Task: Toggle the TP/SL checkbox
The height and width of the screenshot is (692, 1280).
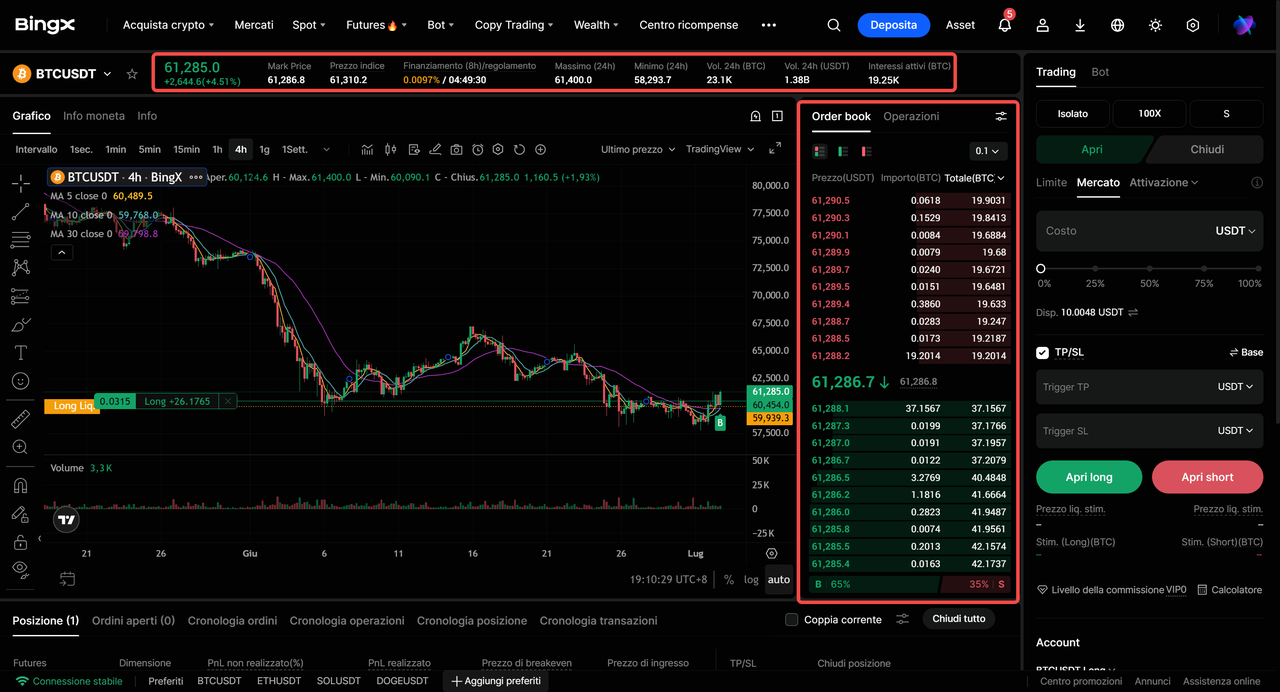Action: [1043, 353]
